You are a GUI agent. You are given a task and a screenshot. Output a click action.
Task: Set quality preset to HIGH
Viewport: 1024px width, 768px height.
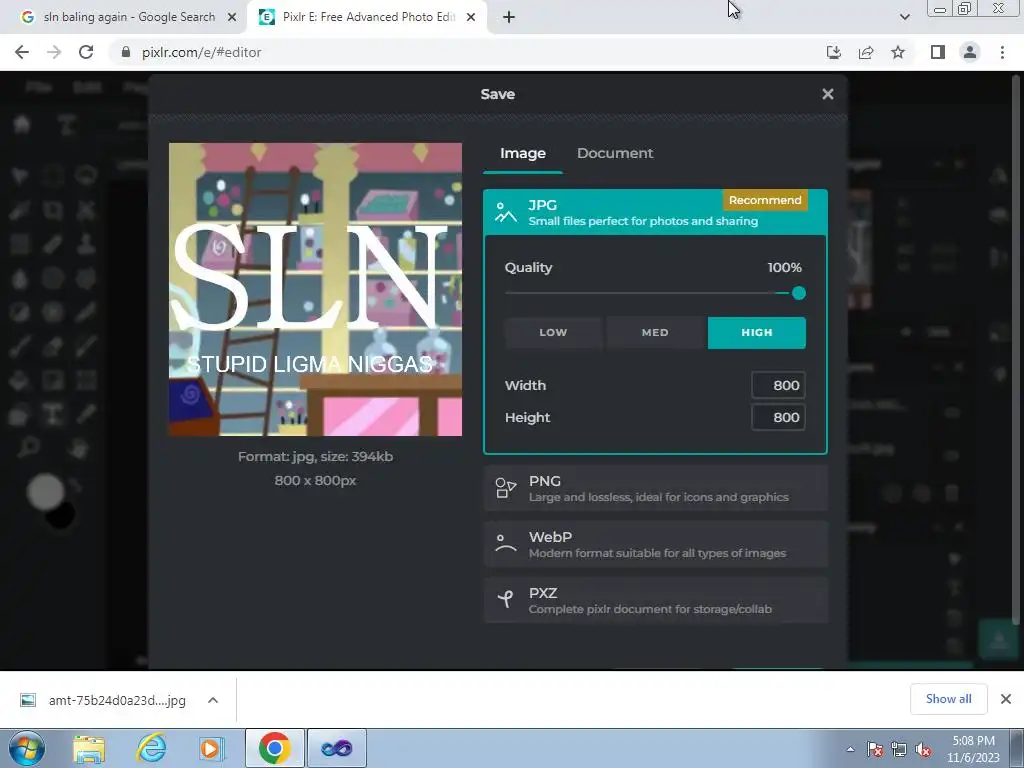[756, 332]
